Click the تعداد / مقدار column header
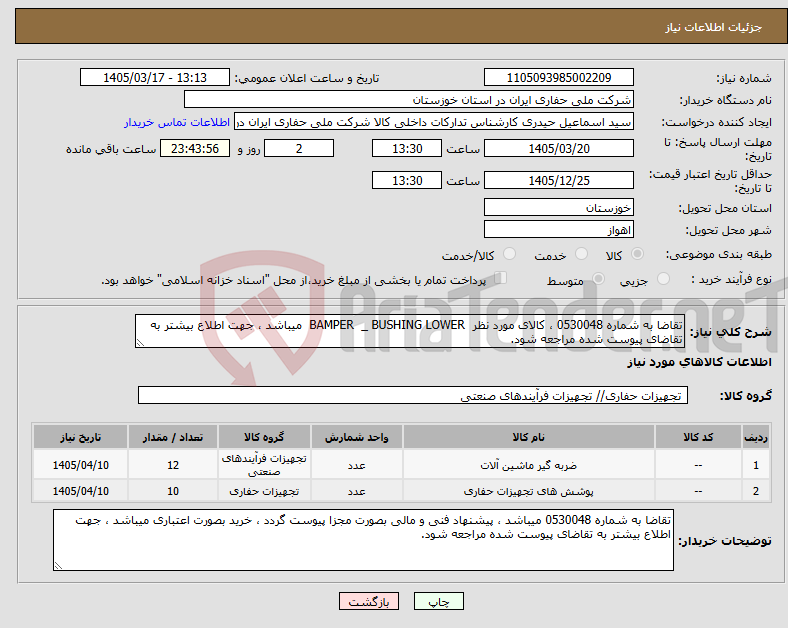The height and width of the screenshot is (628, 788). 173,437
